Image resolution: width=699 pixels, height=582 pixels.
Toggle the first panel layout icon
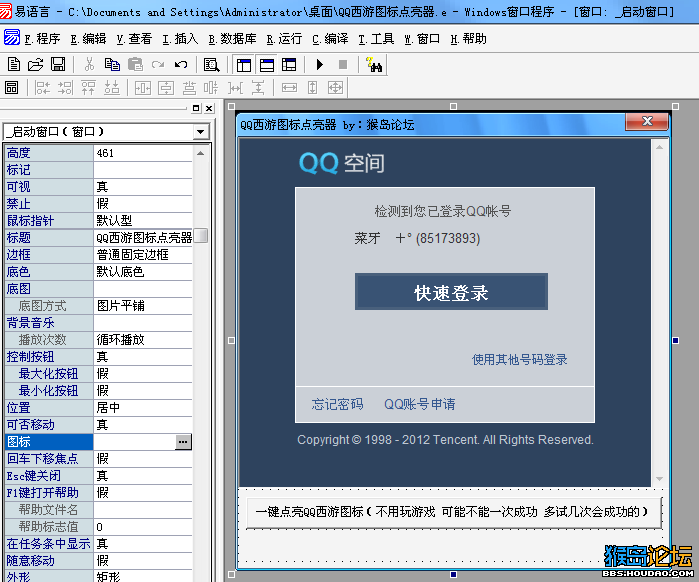point(243,65)
